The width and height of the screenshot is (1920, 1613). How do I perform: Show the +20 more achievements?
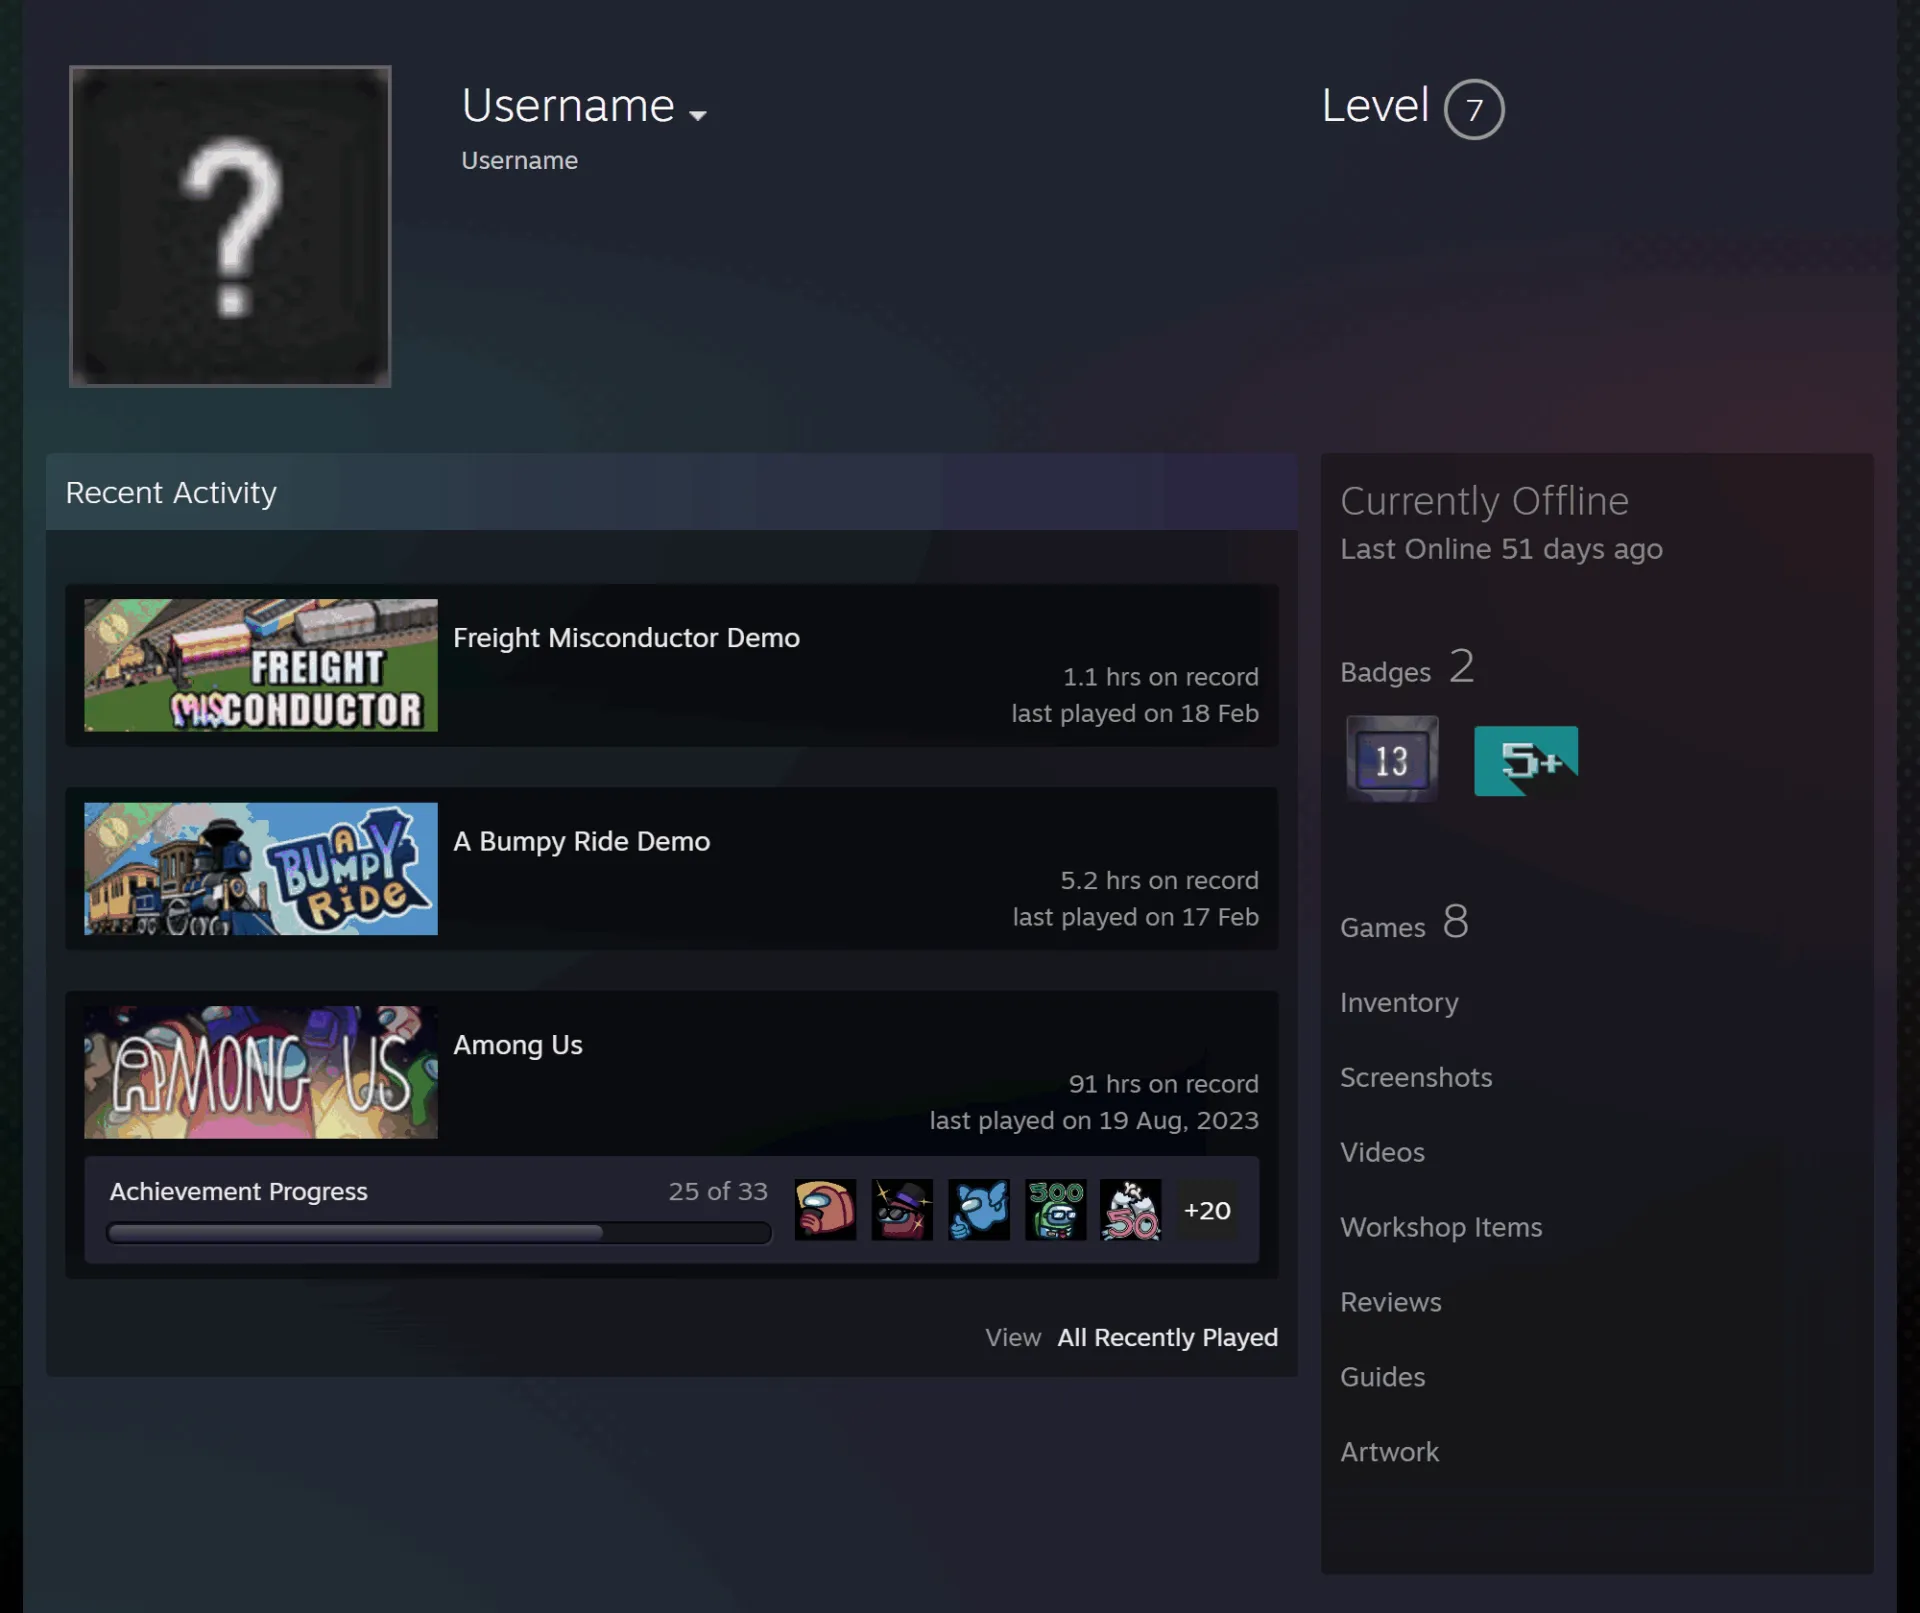point(1207,1210)
